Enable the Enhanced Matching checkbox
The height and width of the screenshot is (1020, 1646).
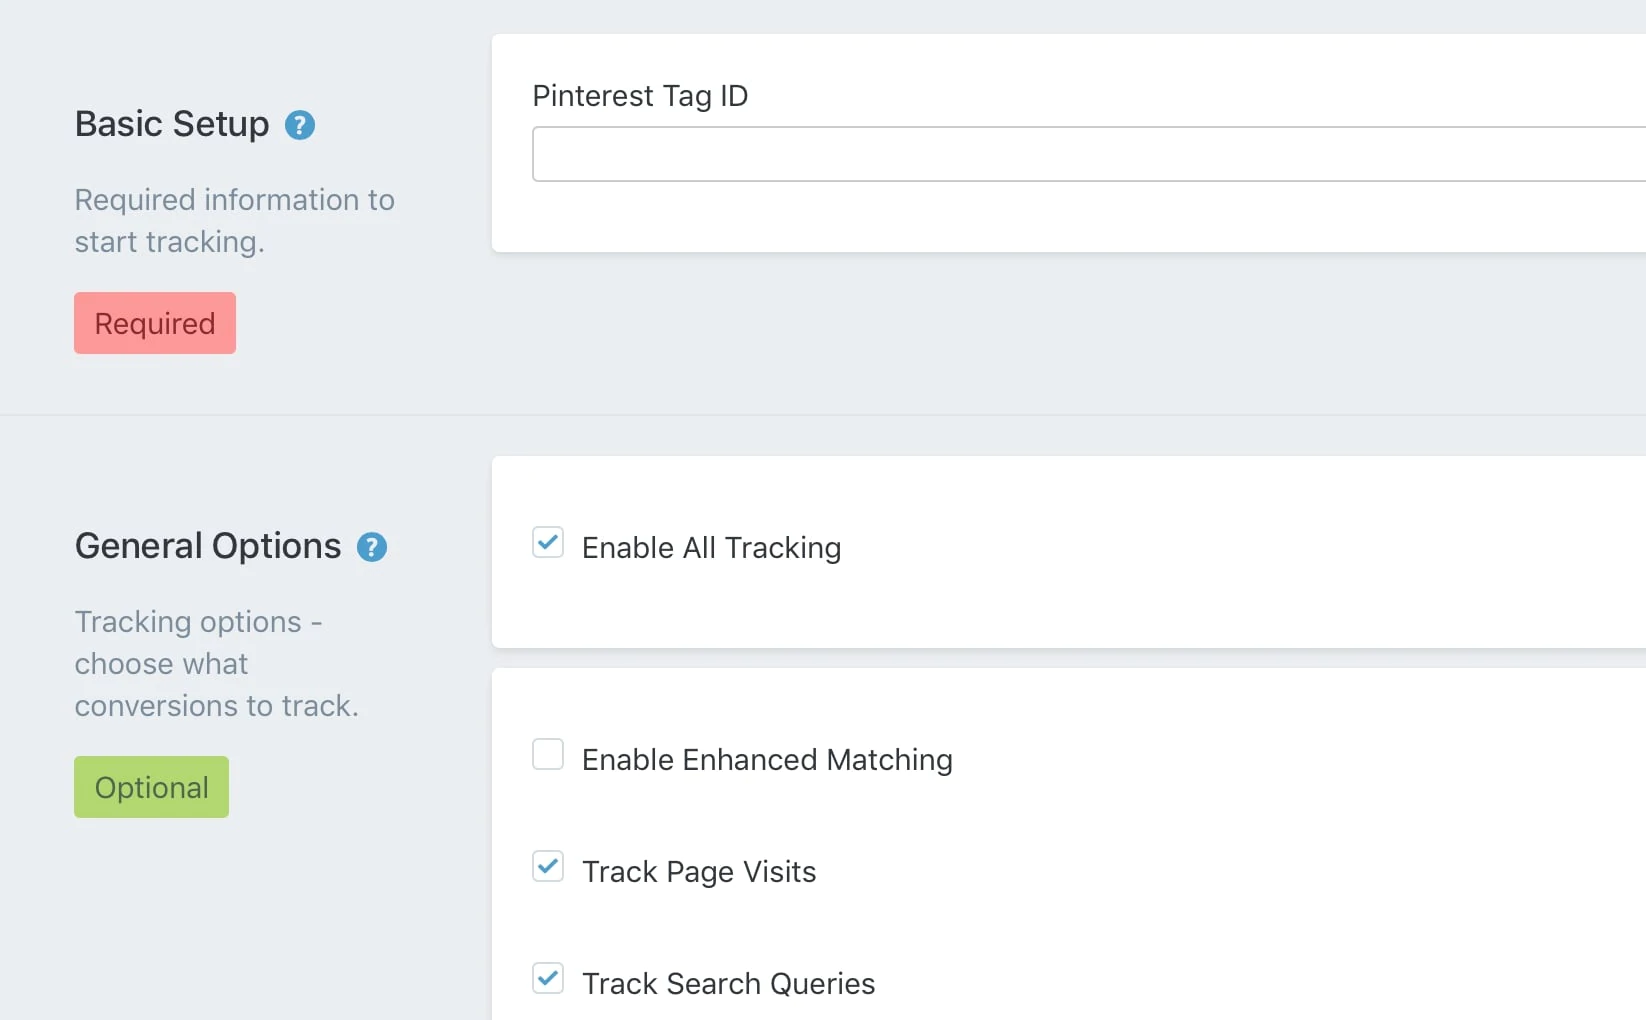pos(548,754)
